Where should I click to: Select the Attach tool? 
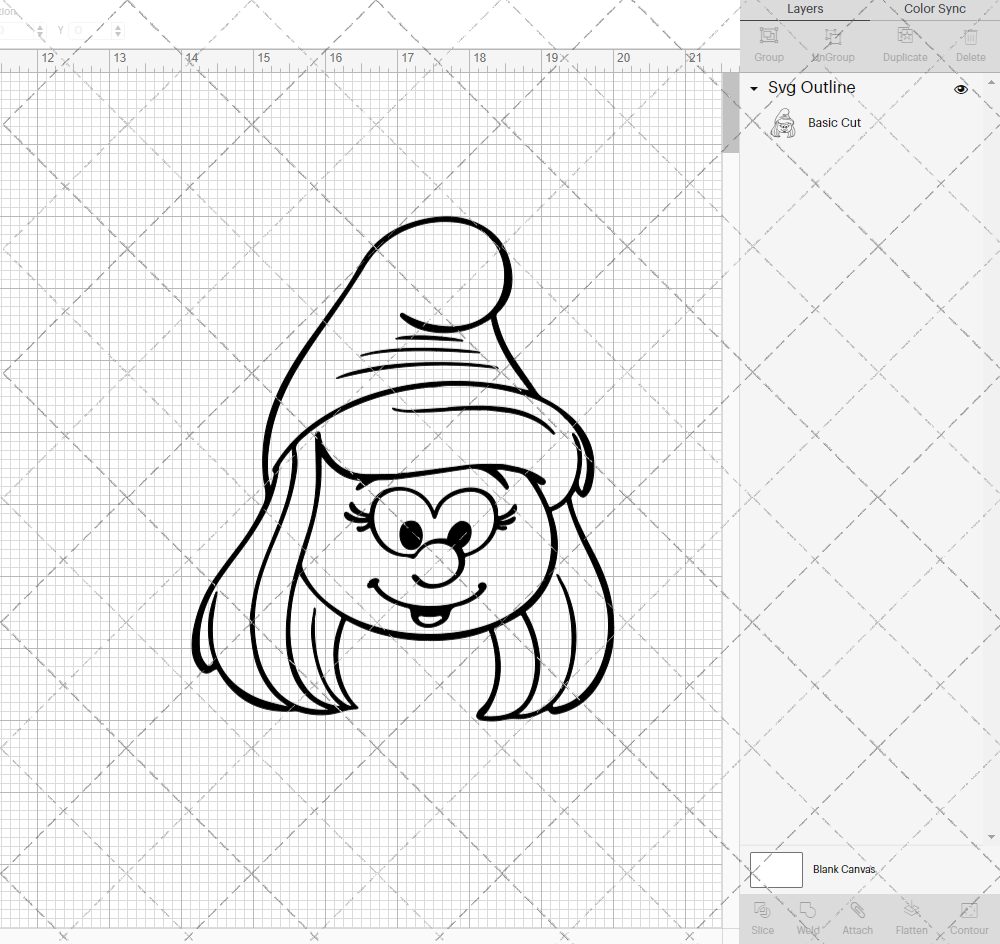pos(857,912)
